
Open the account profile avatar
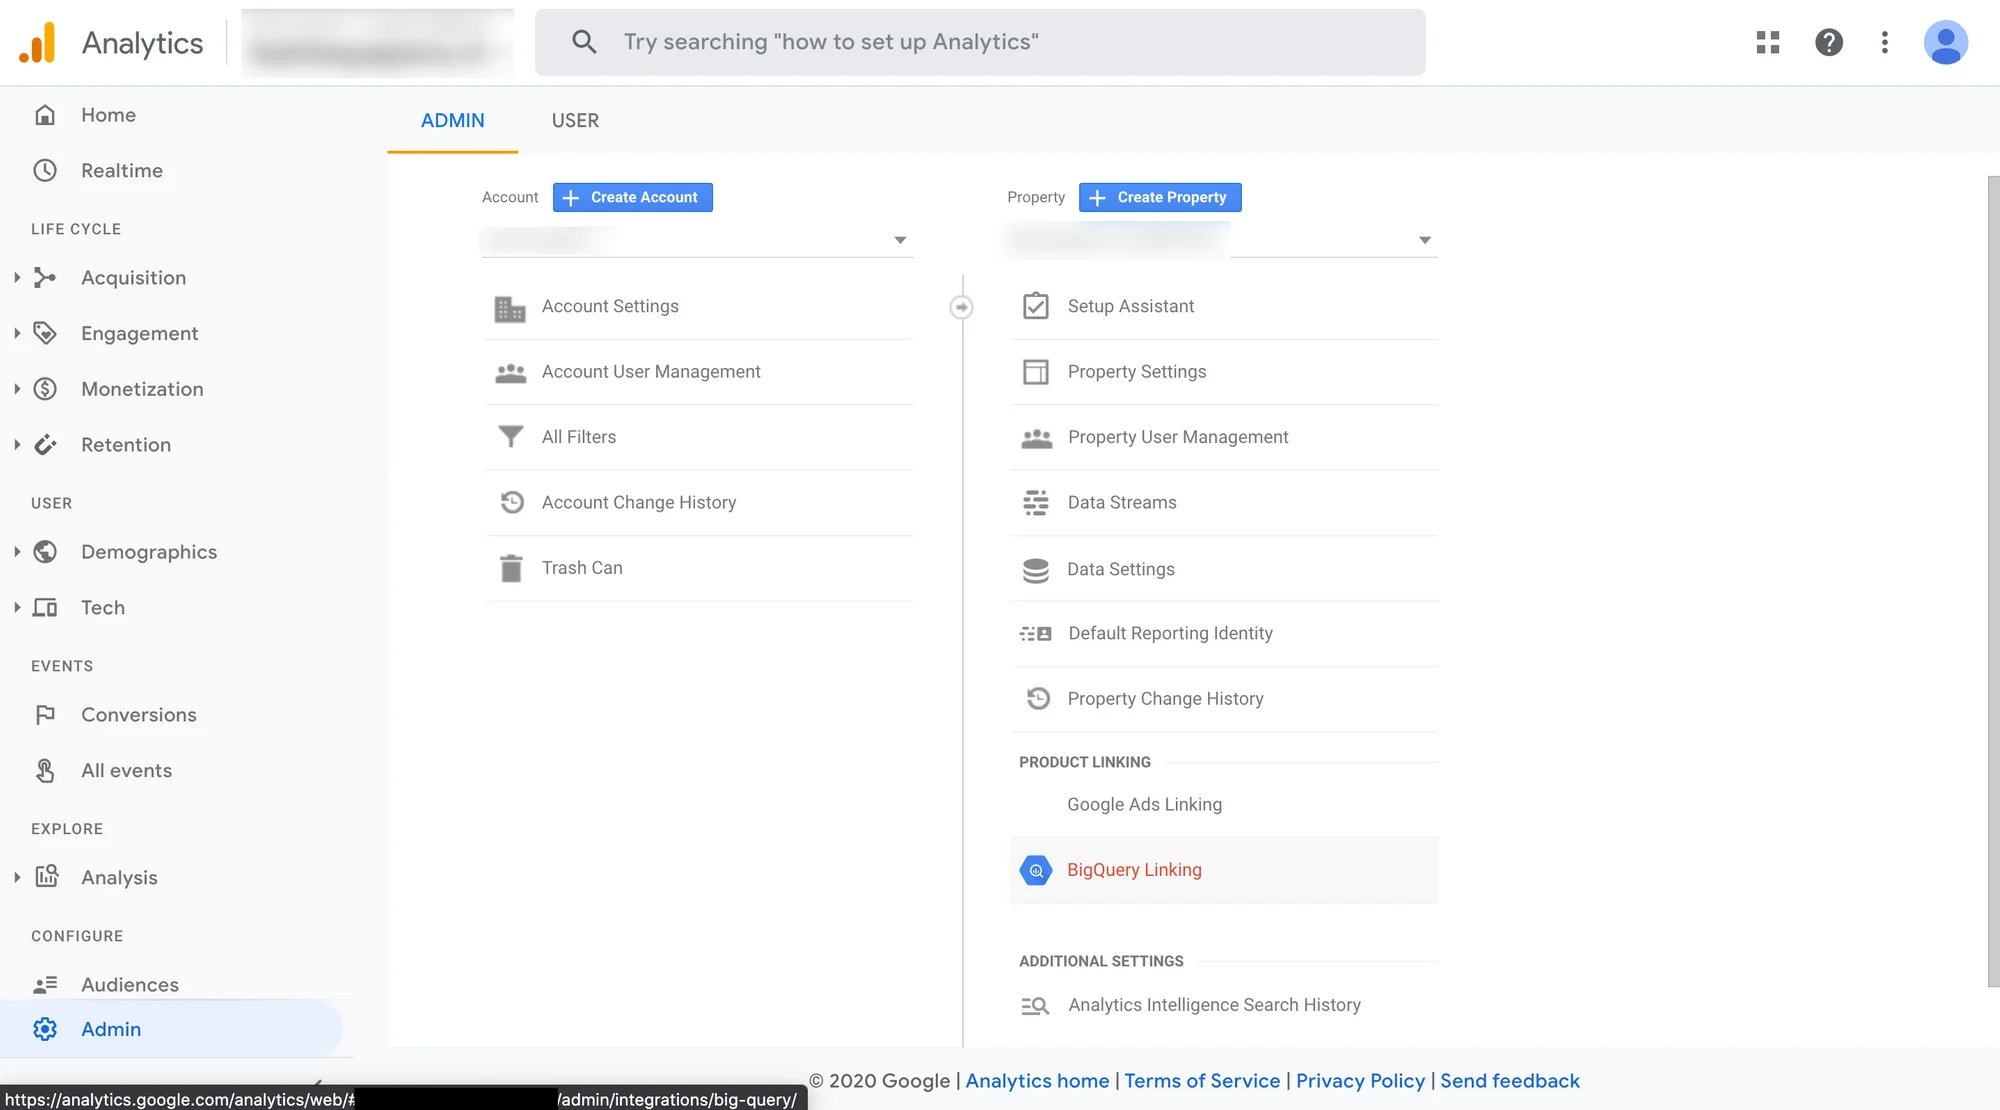(1946, 42)
